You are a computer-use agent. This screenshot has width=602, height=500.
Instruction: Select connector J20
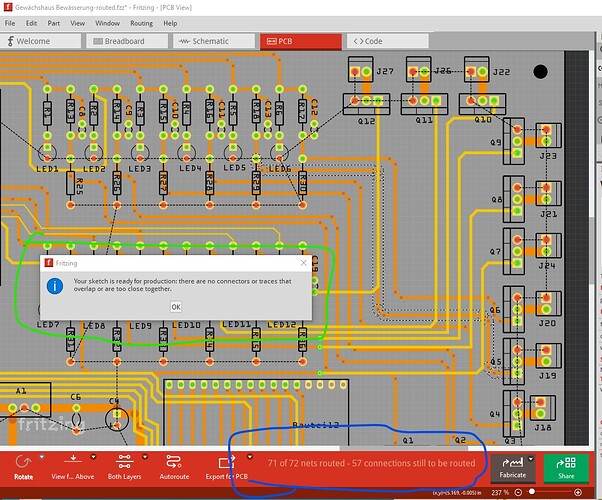pyautogui.click(x=548, y=303)
